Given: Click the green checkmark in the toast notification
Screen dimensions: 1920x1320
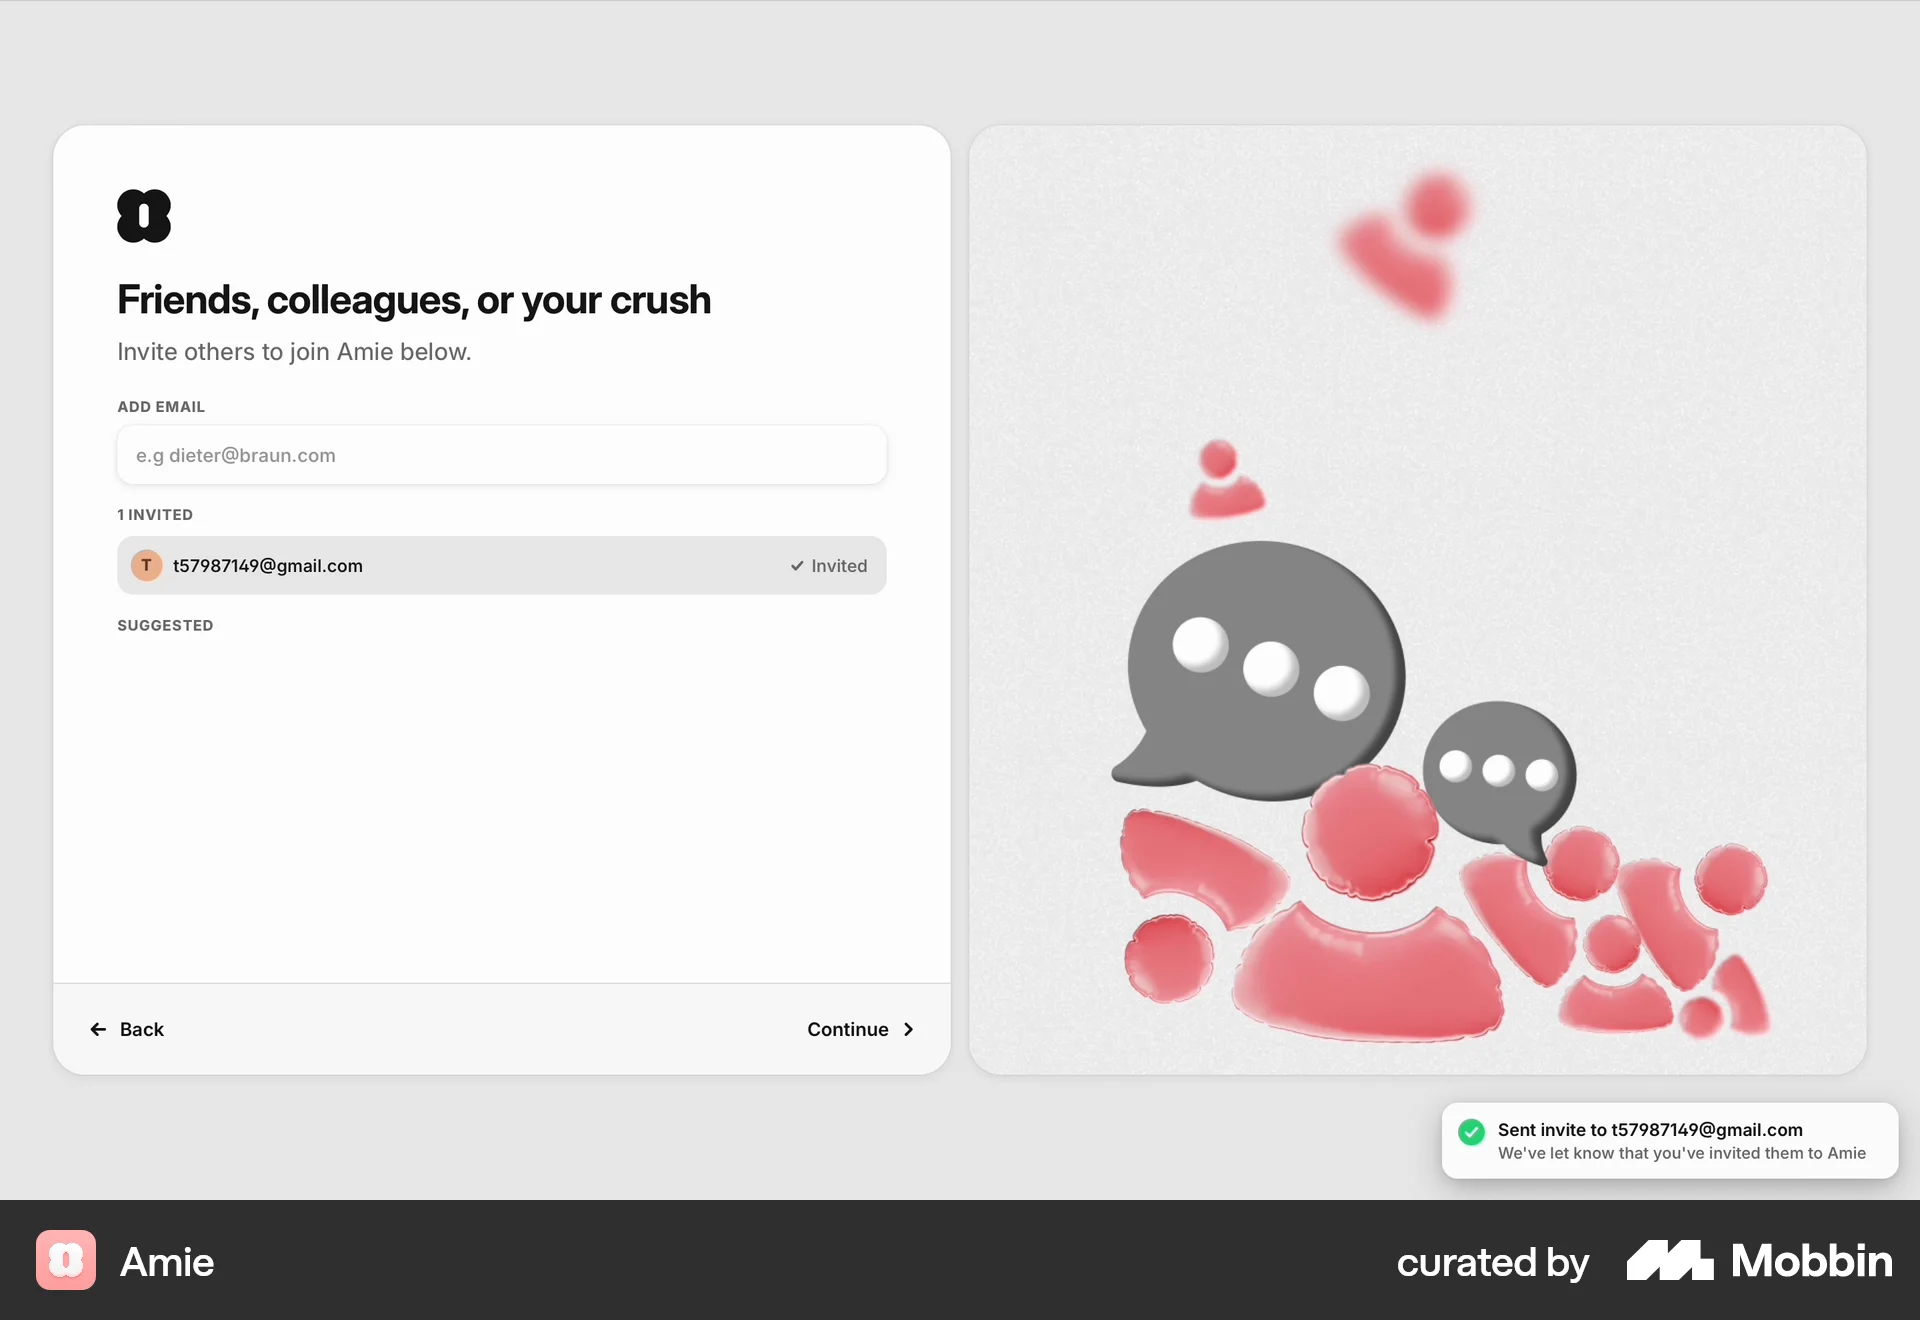Looking at the screenshot, I should 1471,1131.
